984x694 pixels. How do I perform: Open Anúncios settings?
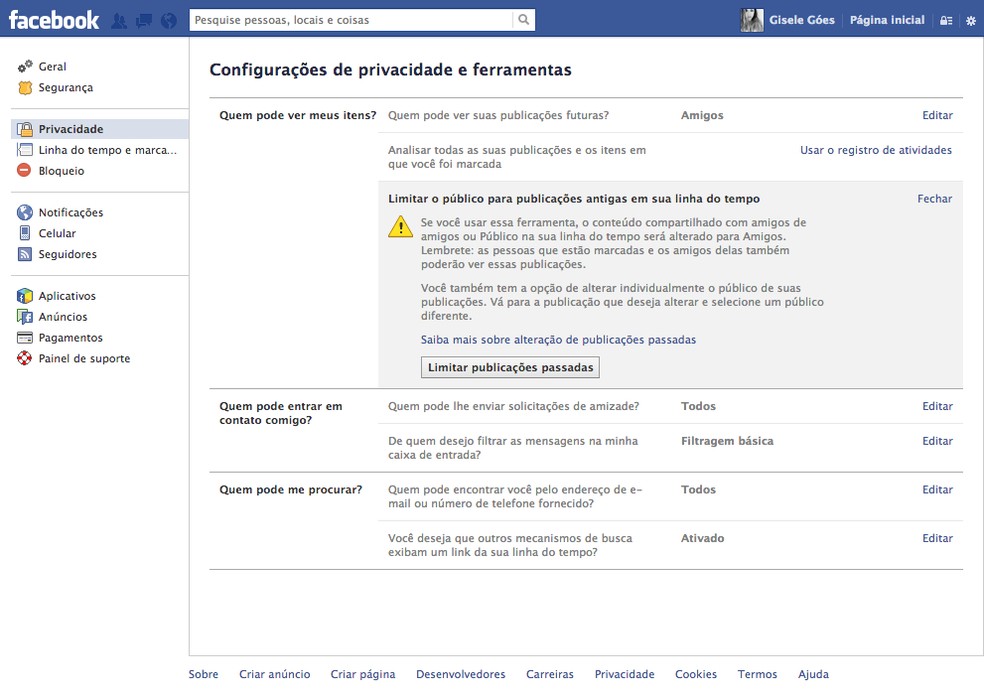63,317
